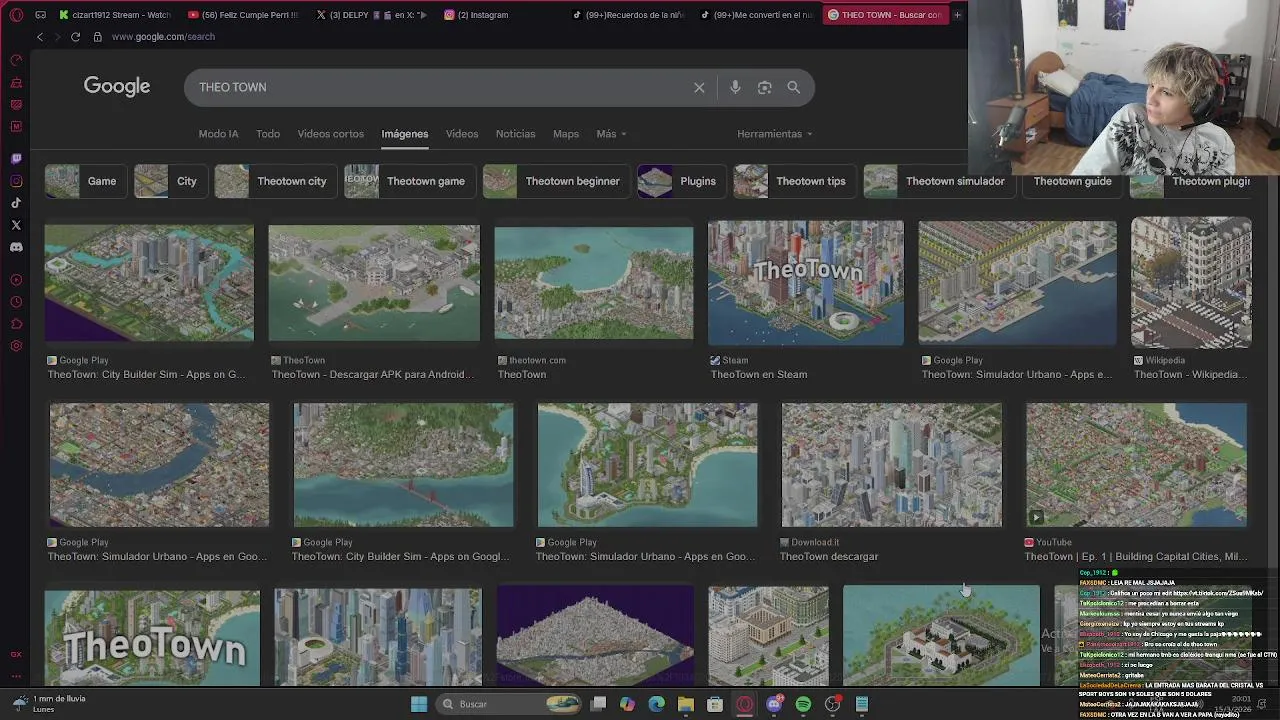Open the TheoTown en Steam result link

(758, 375)
